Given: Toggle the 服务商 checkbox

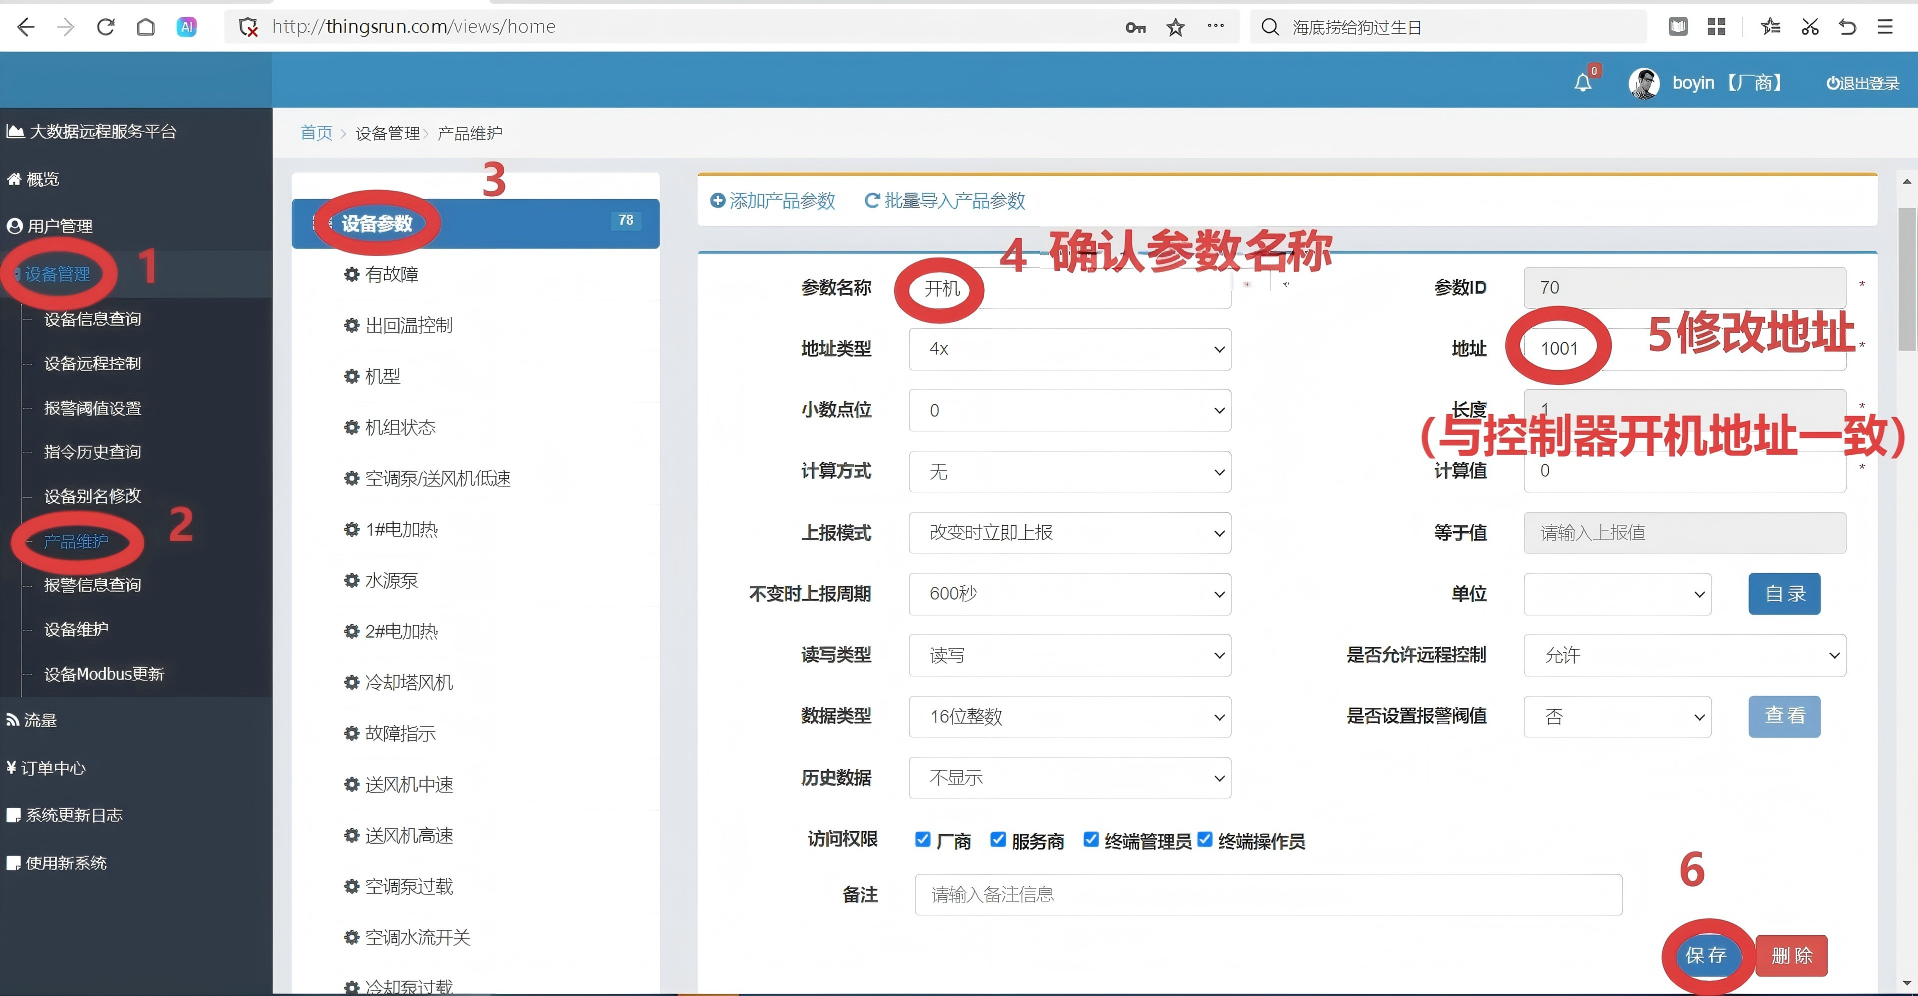Looking at the screenshot, I should tap(998, 840).
